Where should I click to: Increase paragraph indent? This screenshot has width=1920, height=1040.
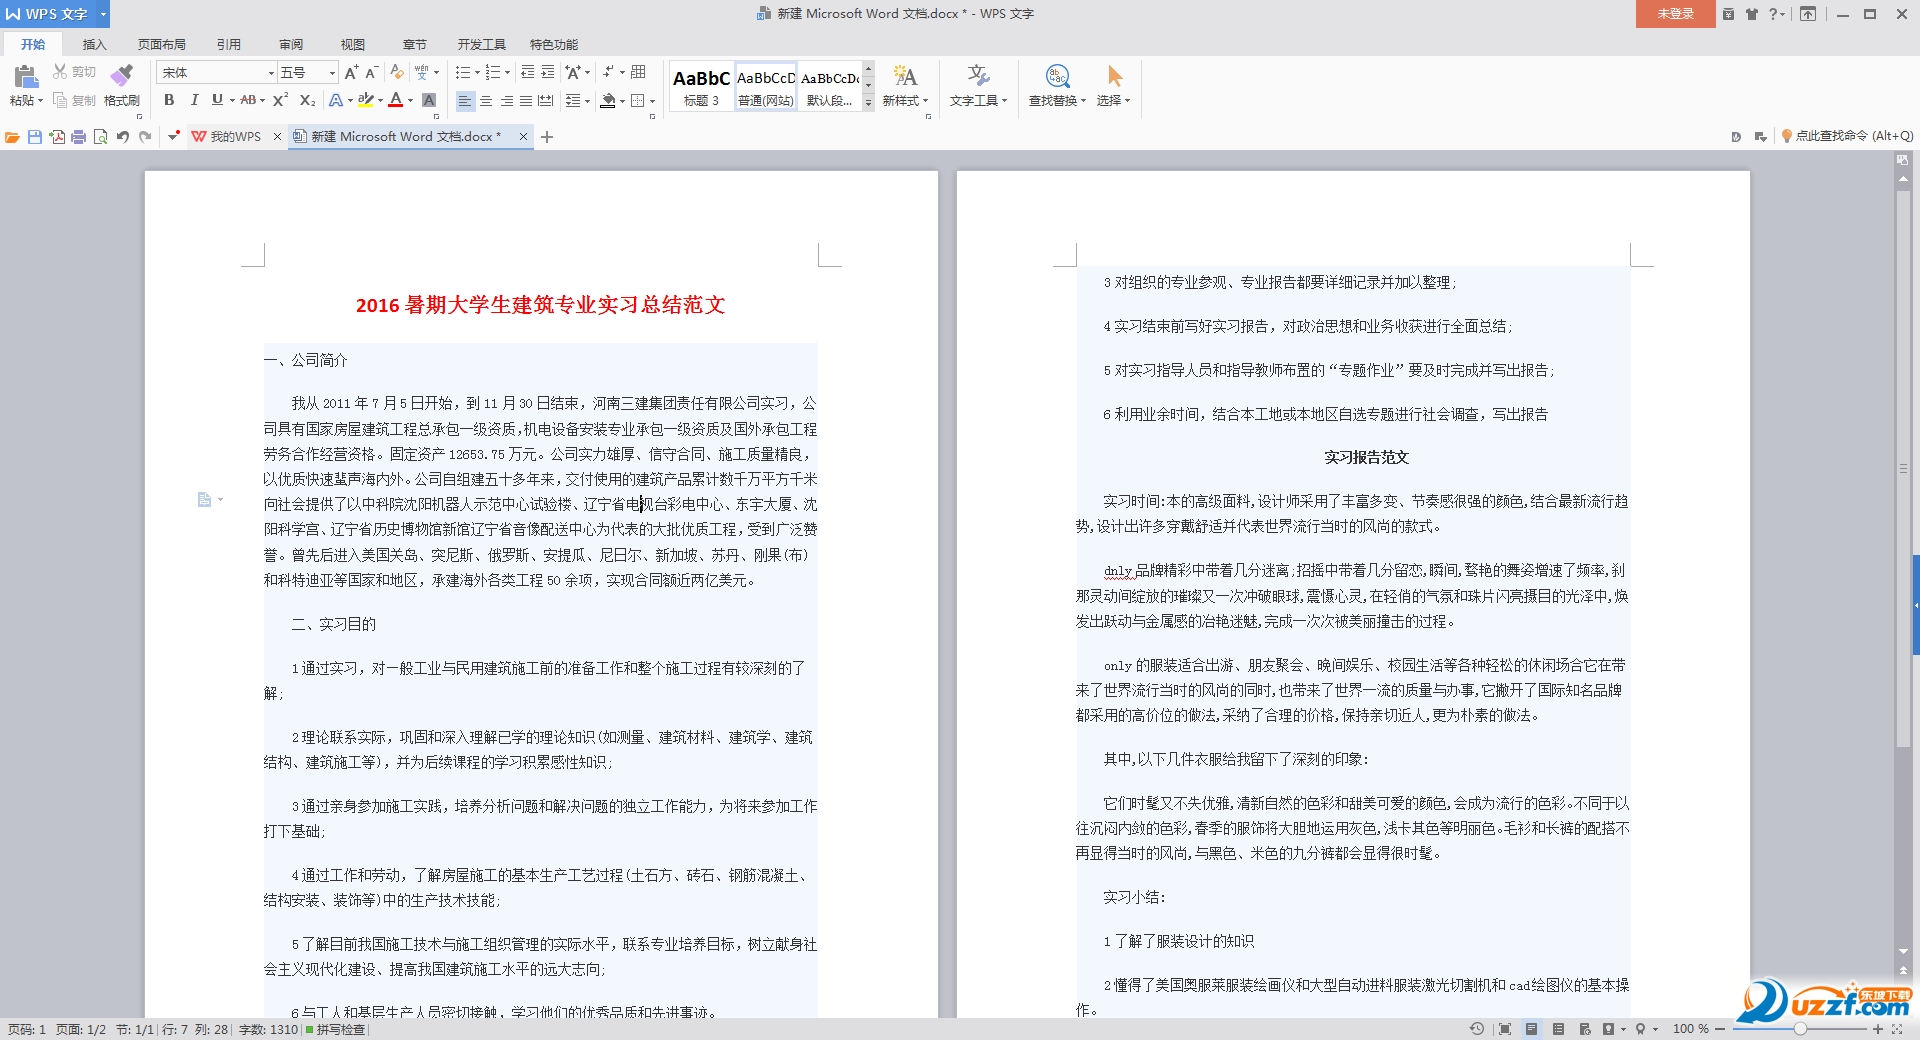point(548,72)
